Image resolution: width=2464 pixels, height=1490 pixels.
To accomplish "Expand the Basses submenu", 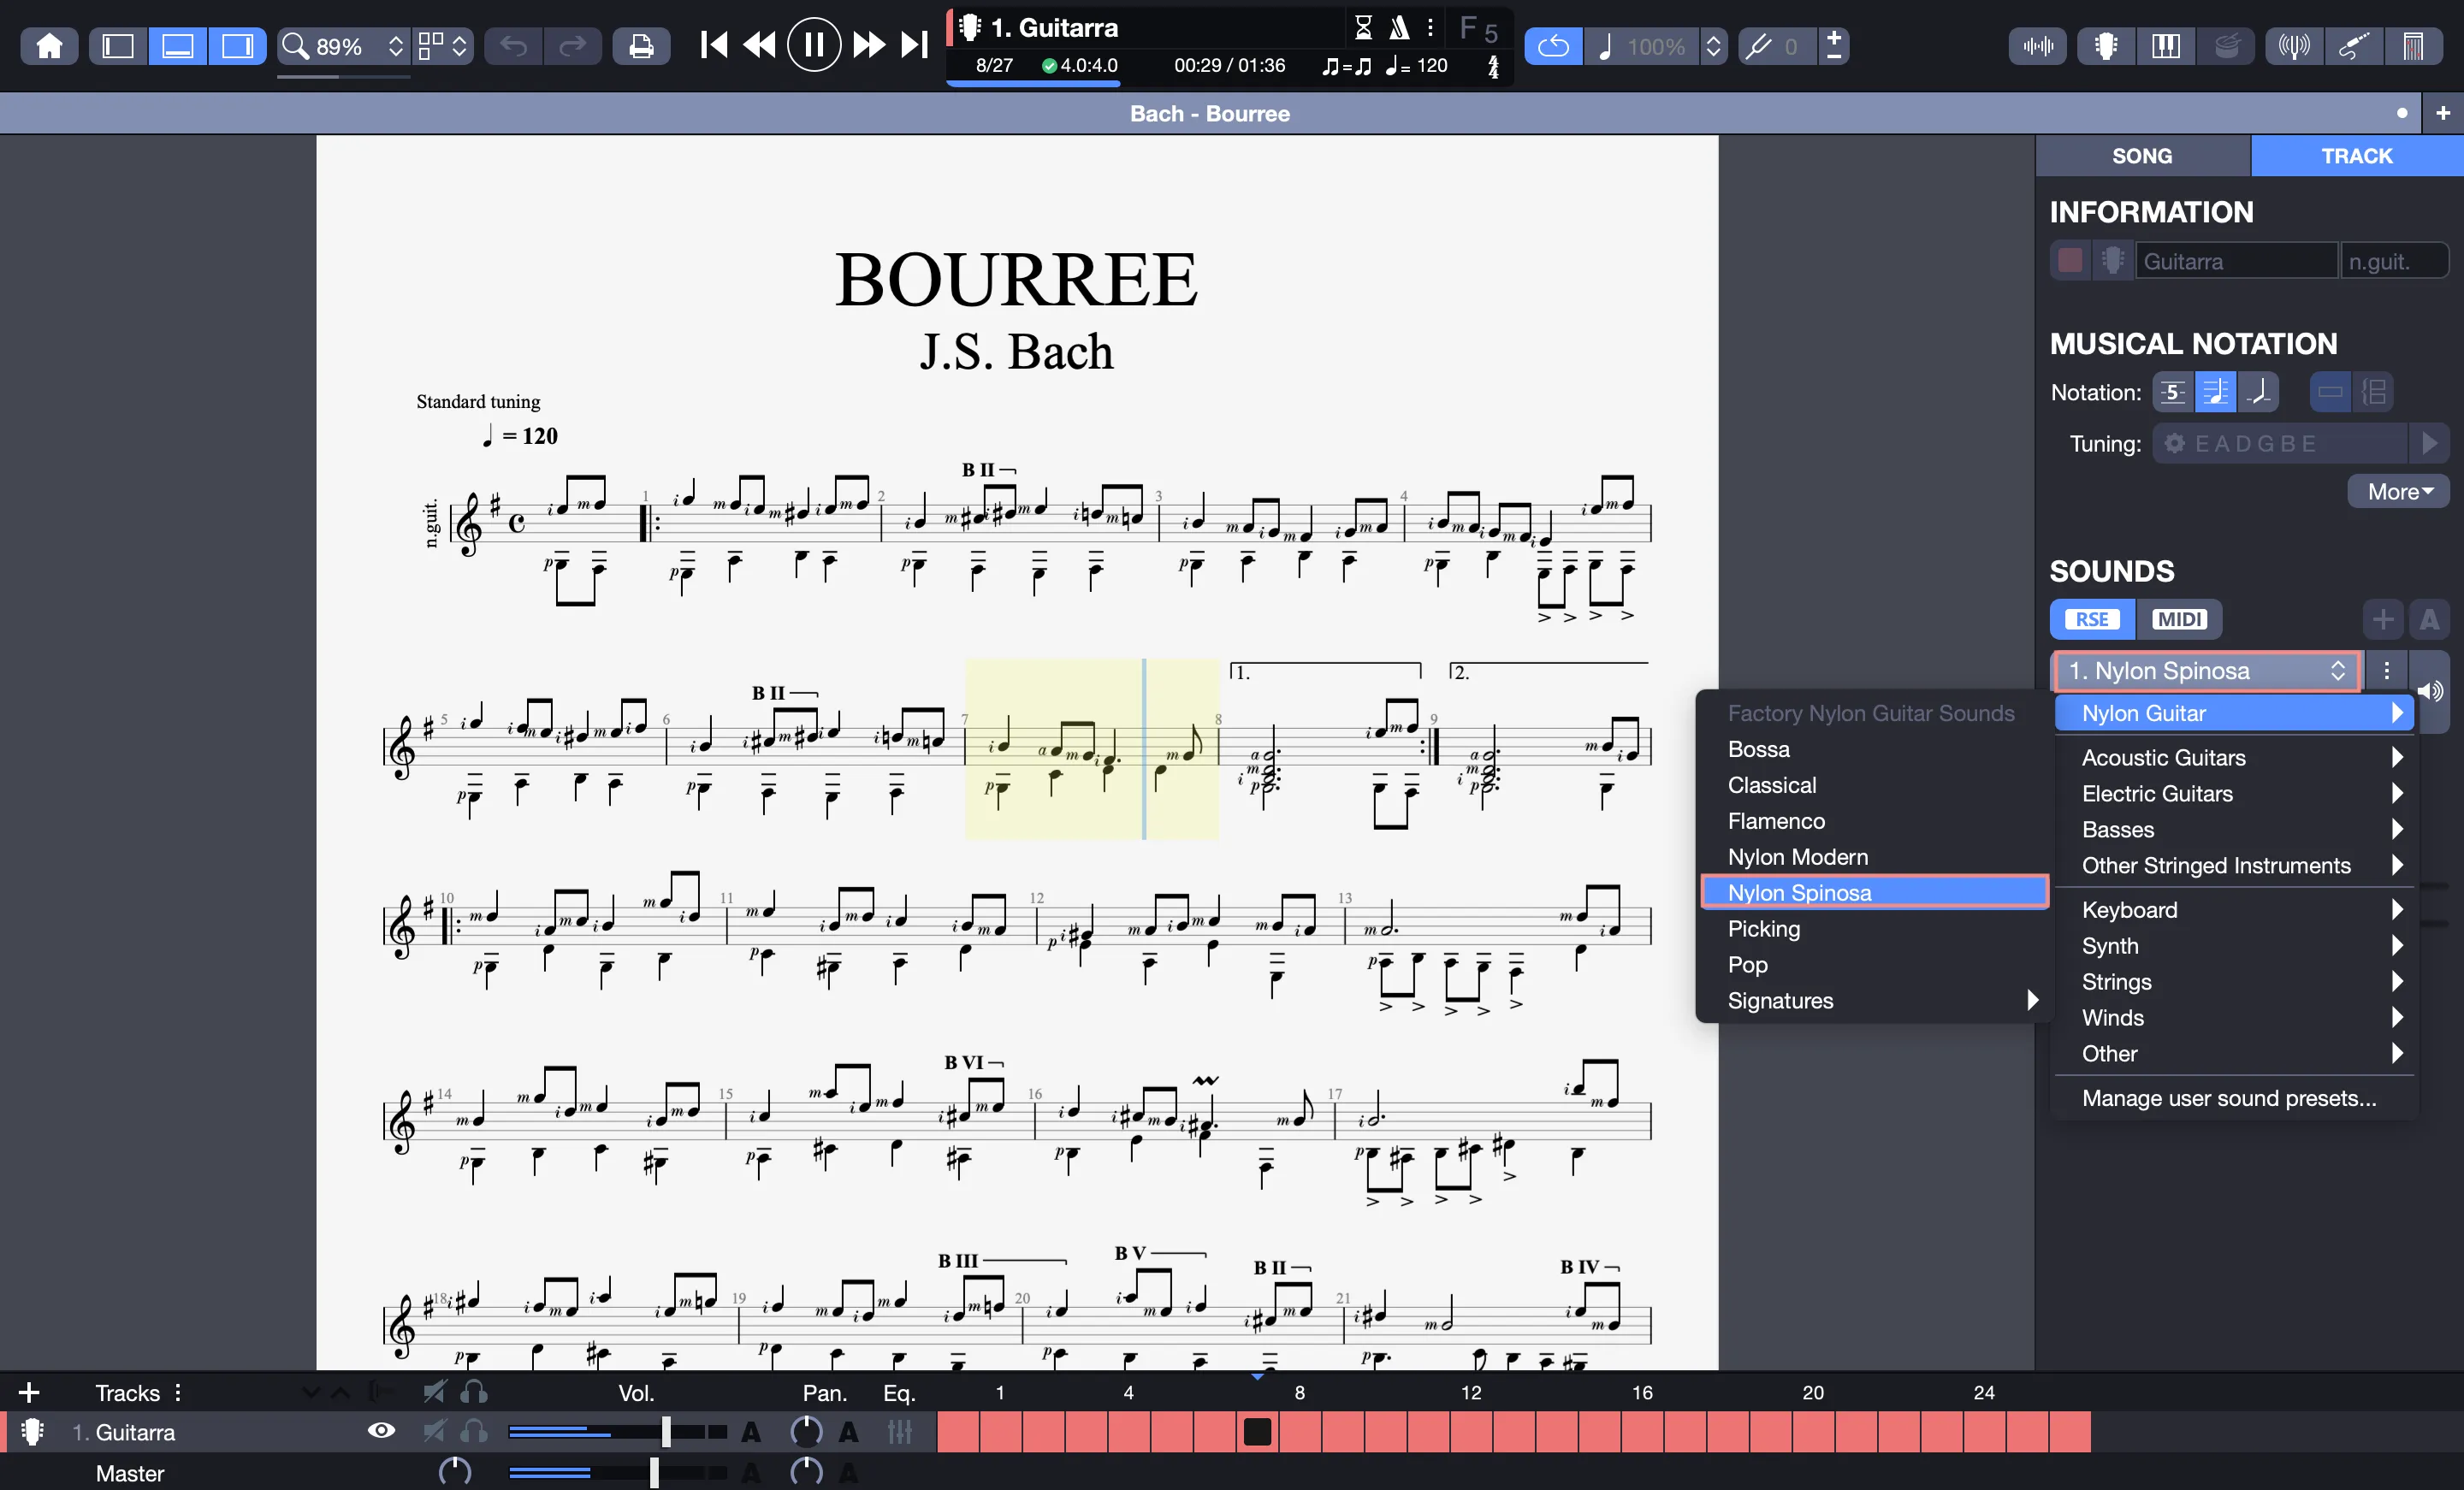I will point(2234,829).
